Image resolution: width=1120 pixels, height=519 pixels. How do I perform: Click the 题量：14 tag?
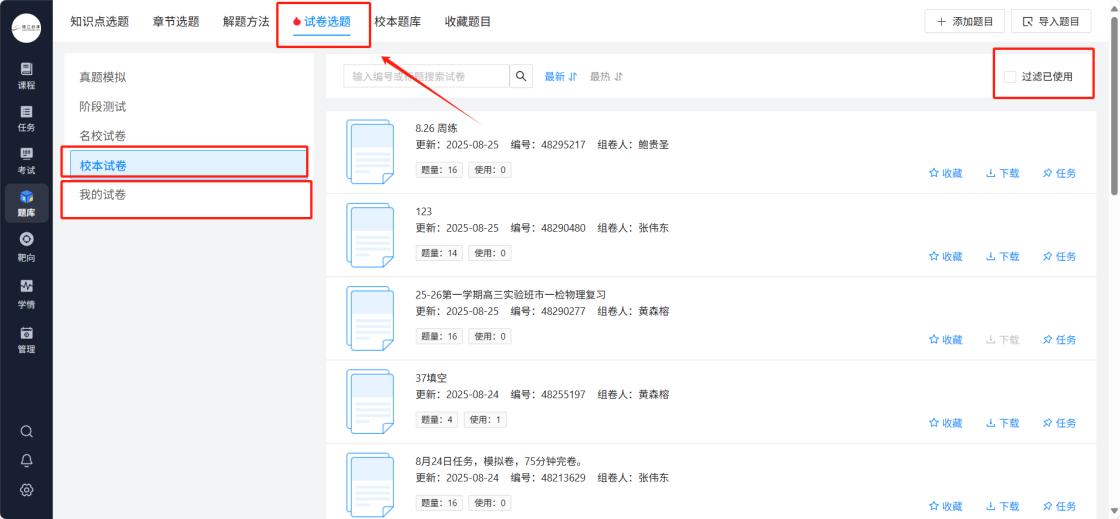439,253
